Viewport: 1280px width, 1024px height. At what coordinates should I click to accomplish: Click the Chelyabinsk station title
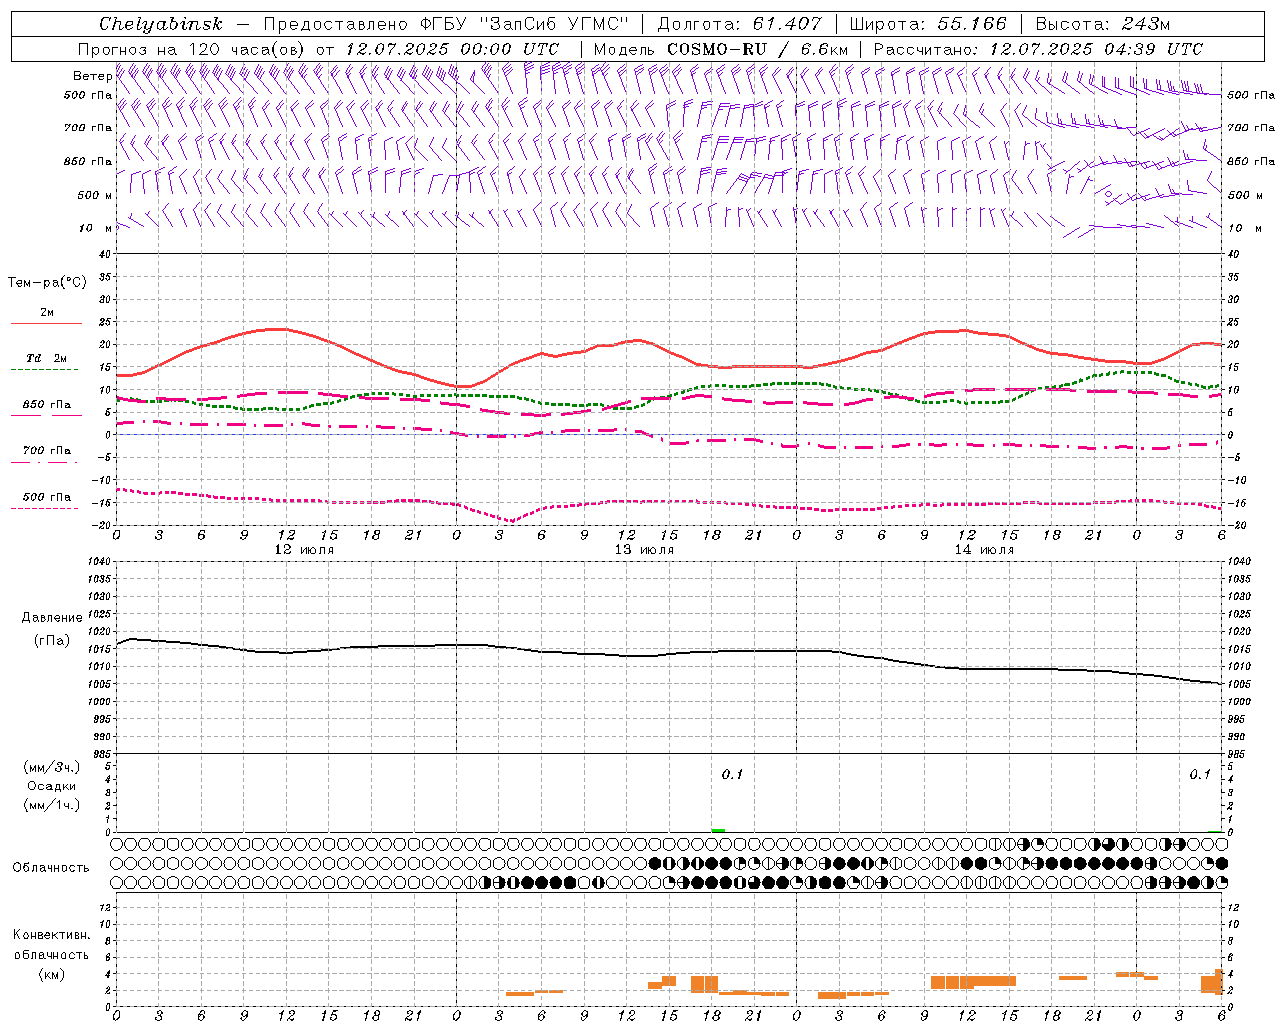tap(160, 24)
